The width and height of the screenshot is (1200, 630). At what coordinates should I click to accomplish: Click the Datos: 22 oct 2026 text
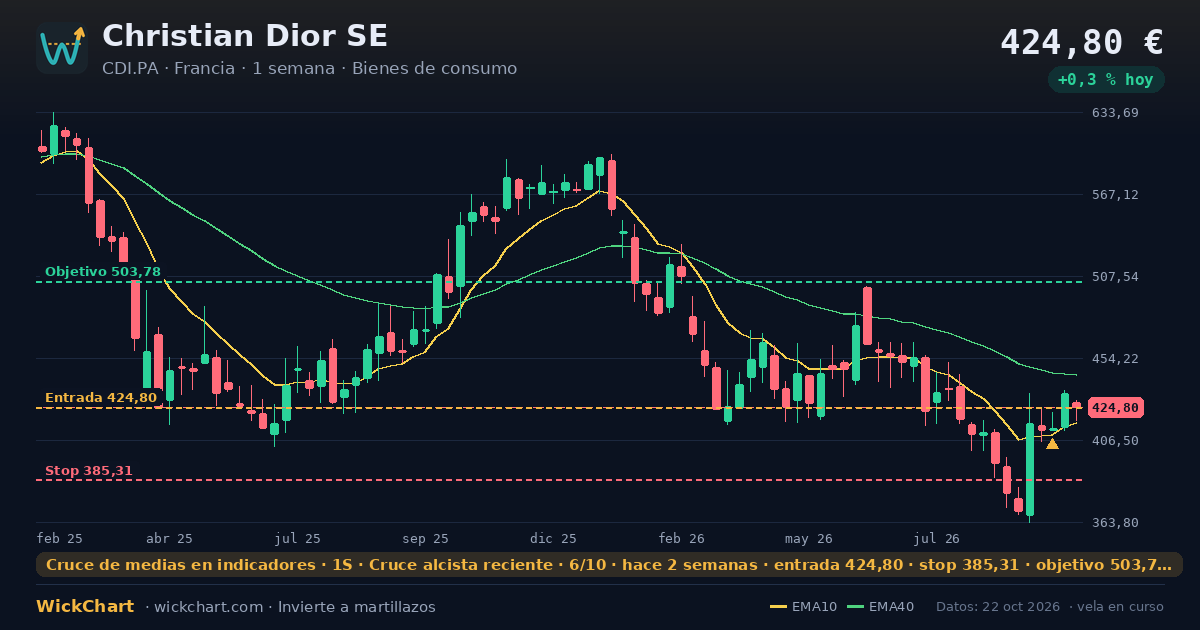1000,607
